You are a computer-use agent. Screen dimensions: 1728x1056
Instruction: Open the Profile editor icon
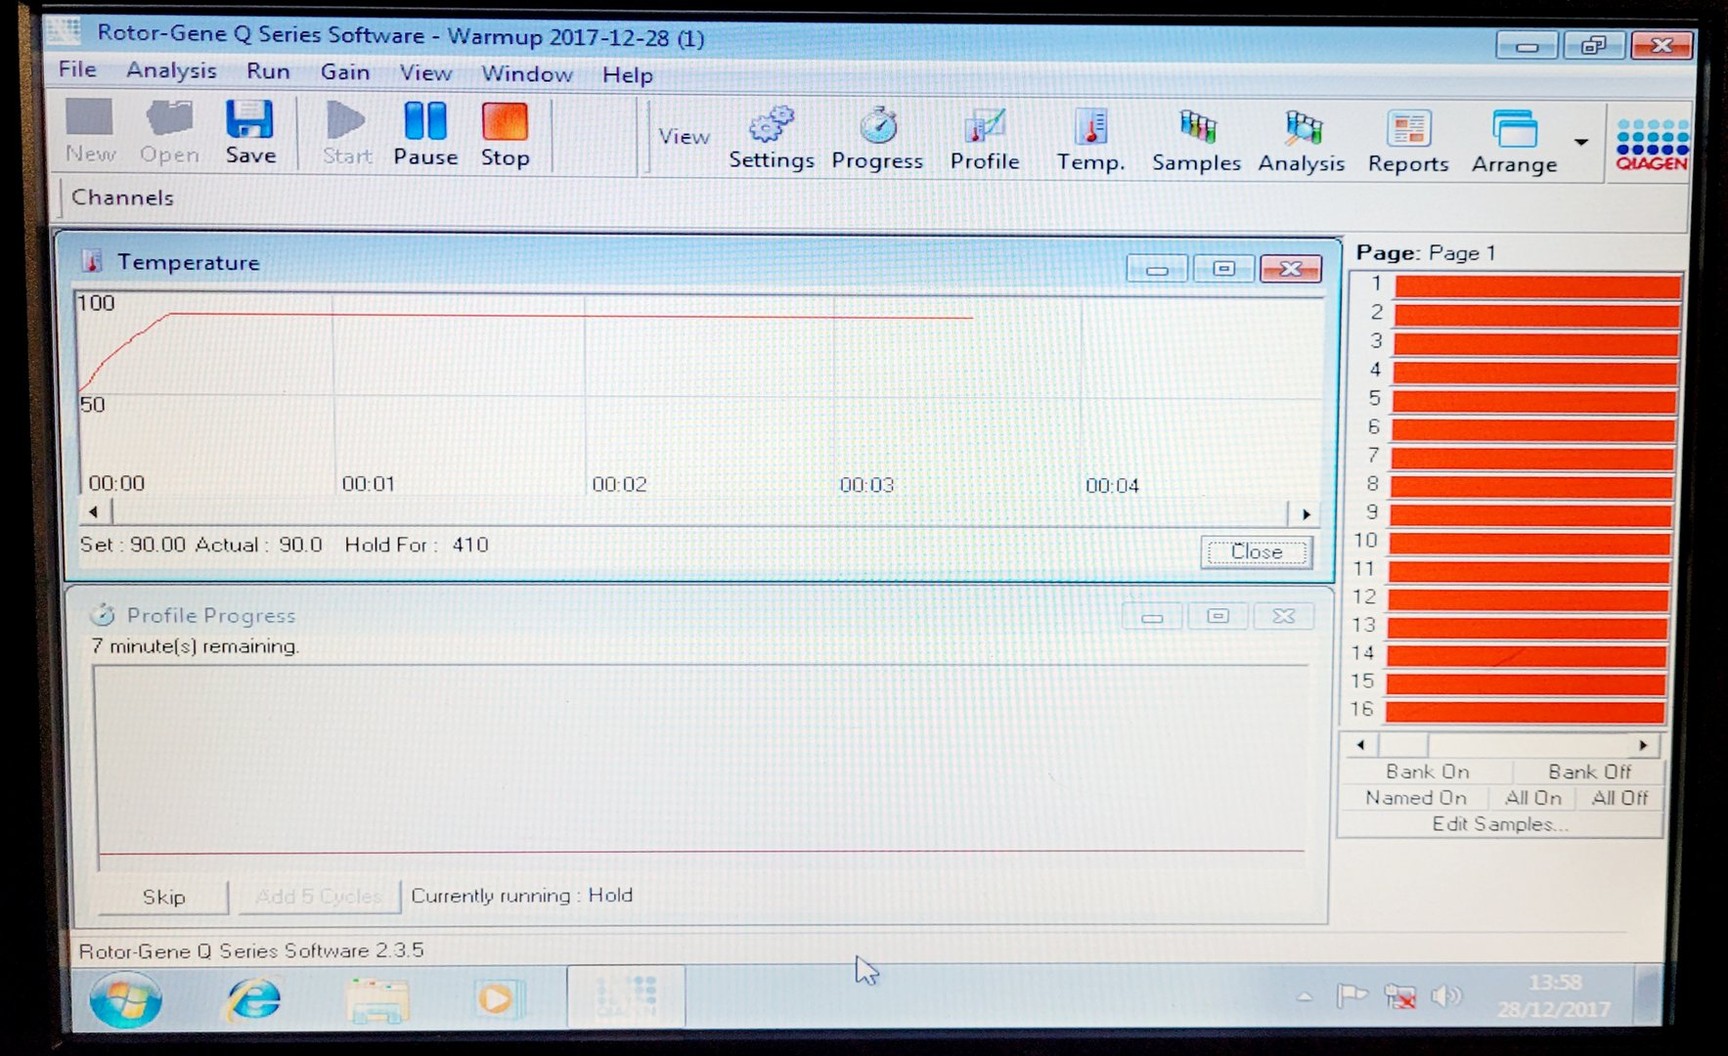pos(984,140)
